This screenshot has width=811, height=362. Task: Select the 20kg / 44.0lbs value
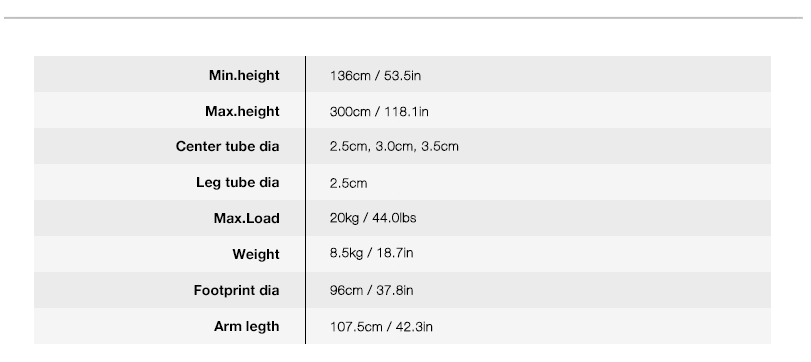tap(373, 218)
